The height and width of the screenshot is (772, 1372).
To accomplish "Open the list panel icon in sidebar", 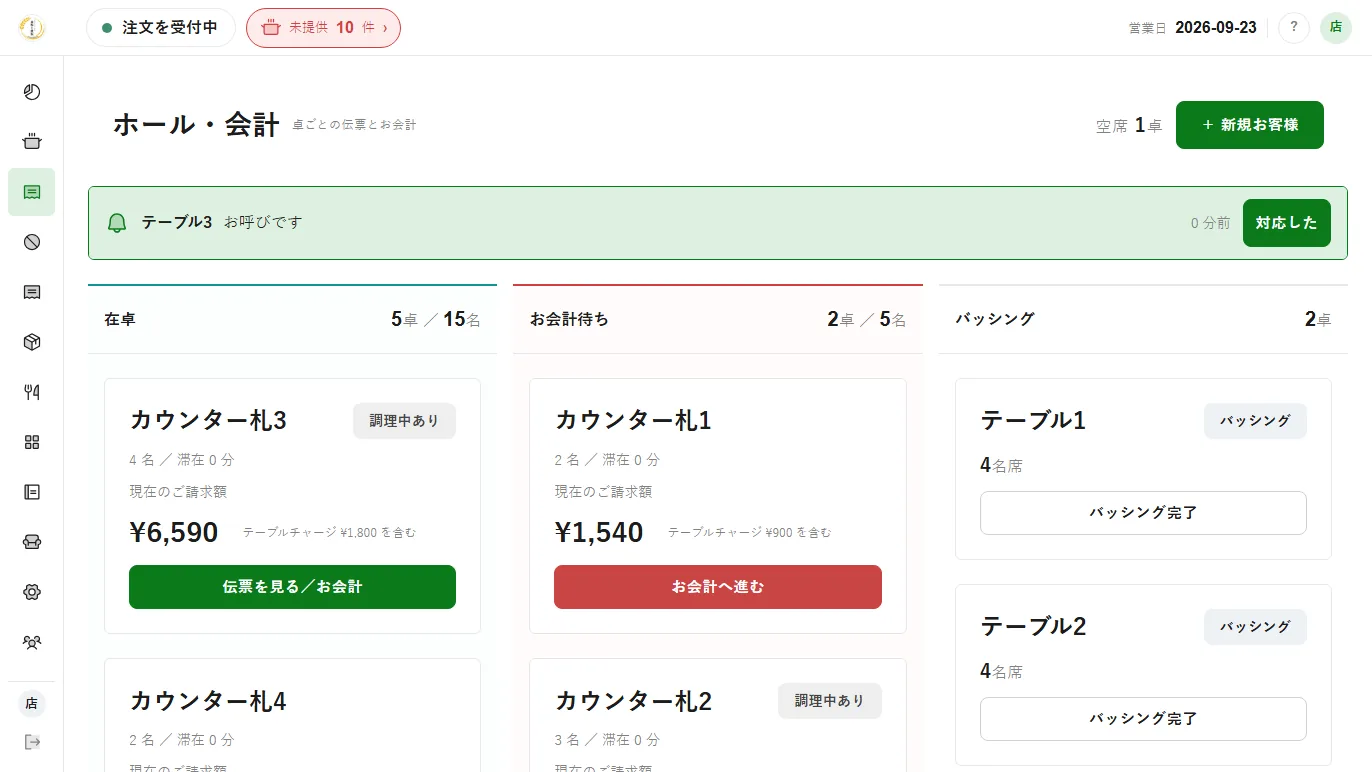I will coord(32,492).
